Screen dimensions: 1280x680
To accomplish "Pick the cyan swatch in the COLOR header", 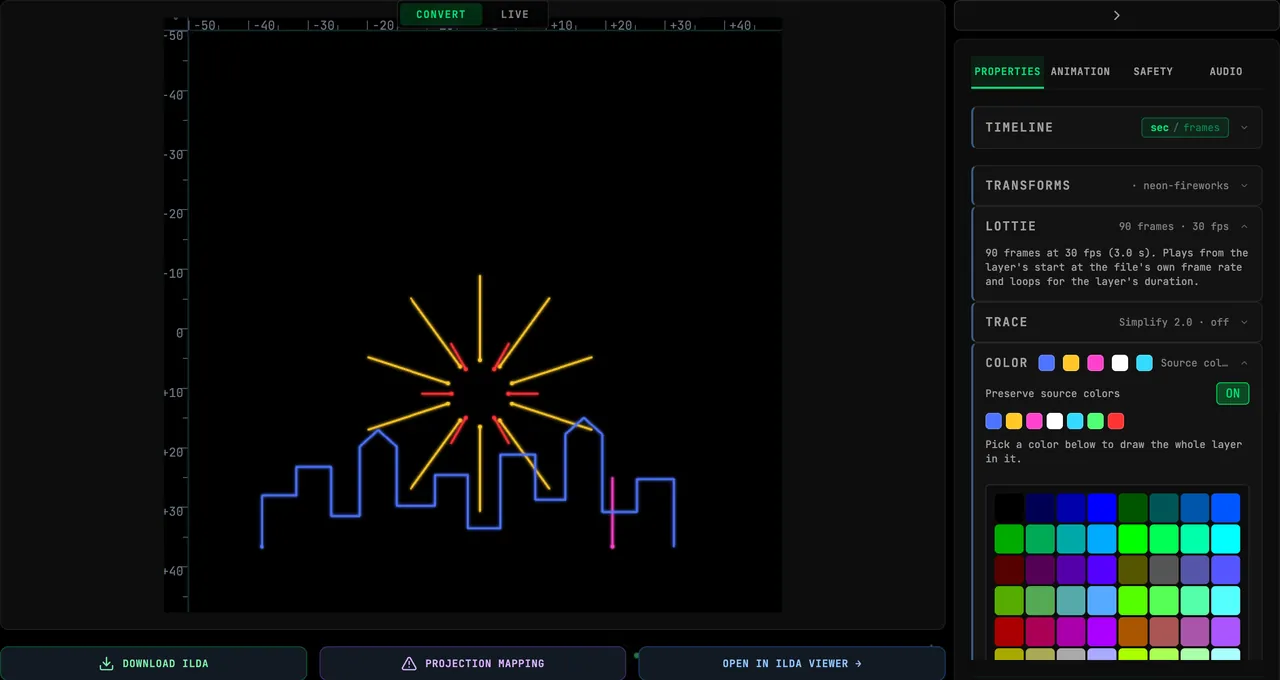I will tap(1144, 363).
